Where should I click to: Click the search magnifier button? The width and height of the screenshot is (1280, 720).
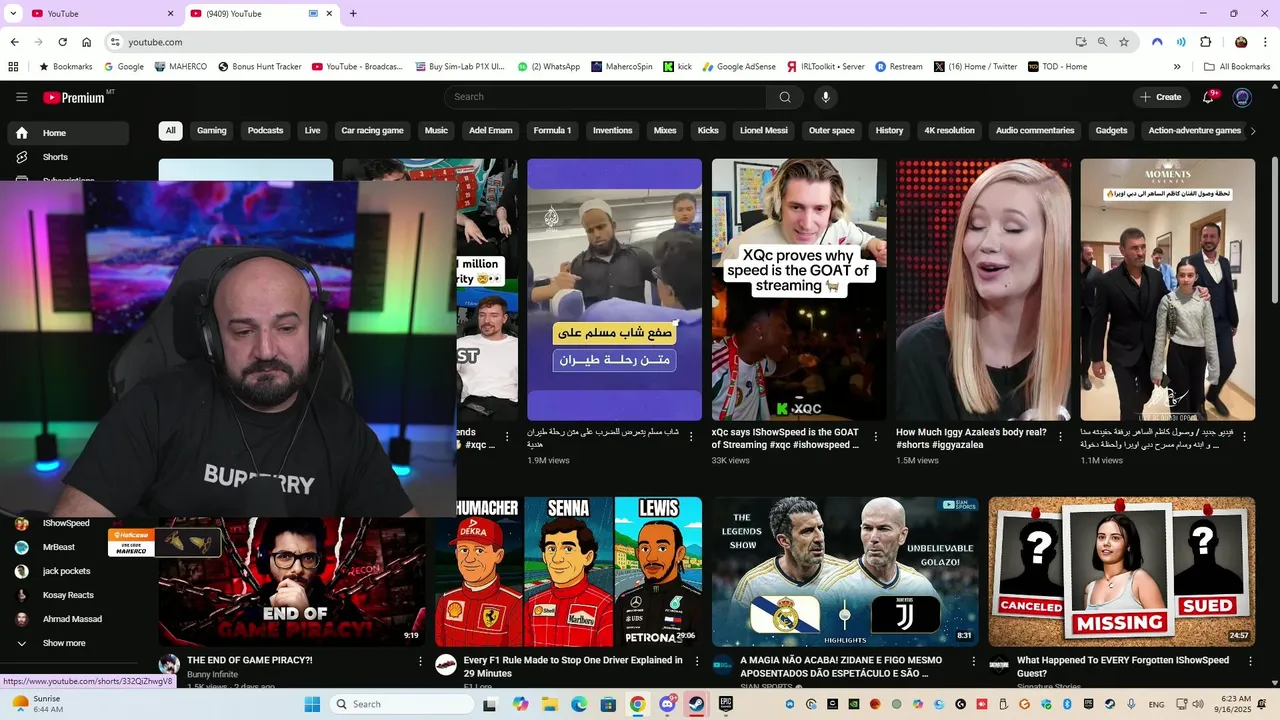tap(785, 97)
